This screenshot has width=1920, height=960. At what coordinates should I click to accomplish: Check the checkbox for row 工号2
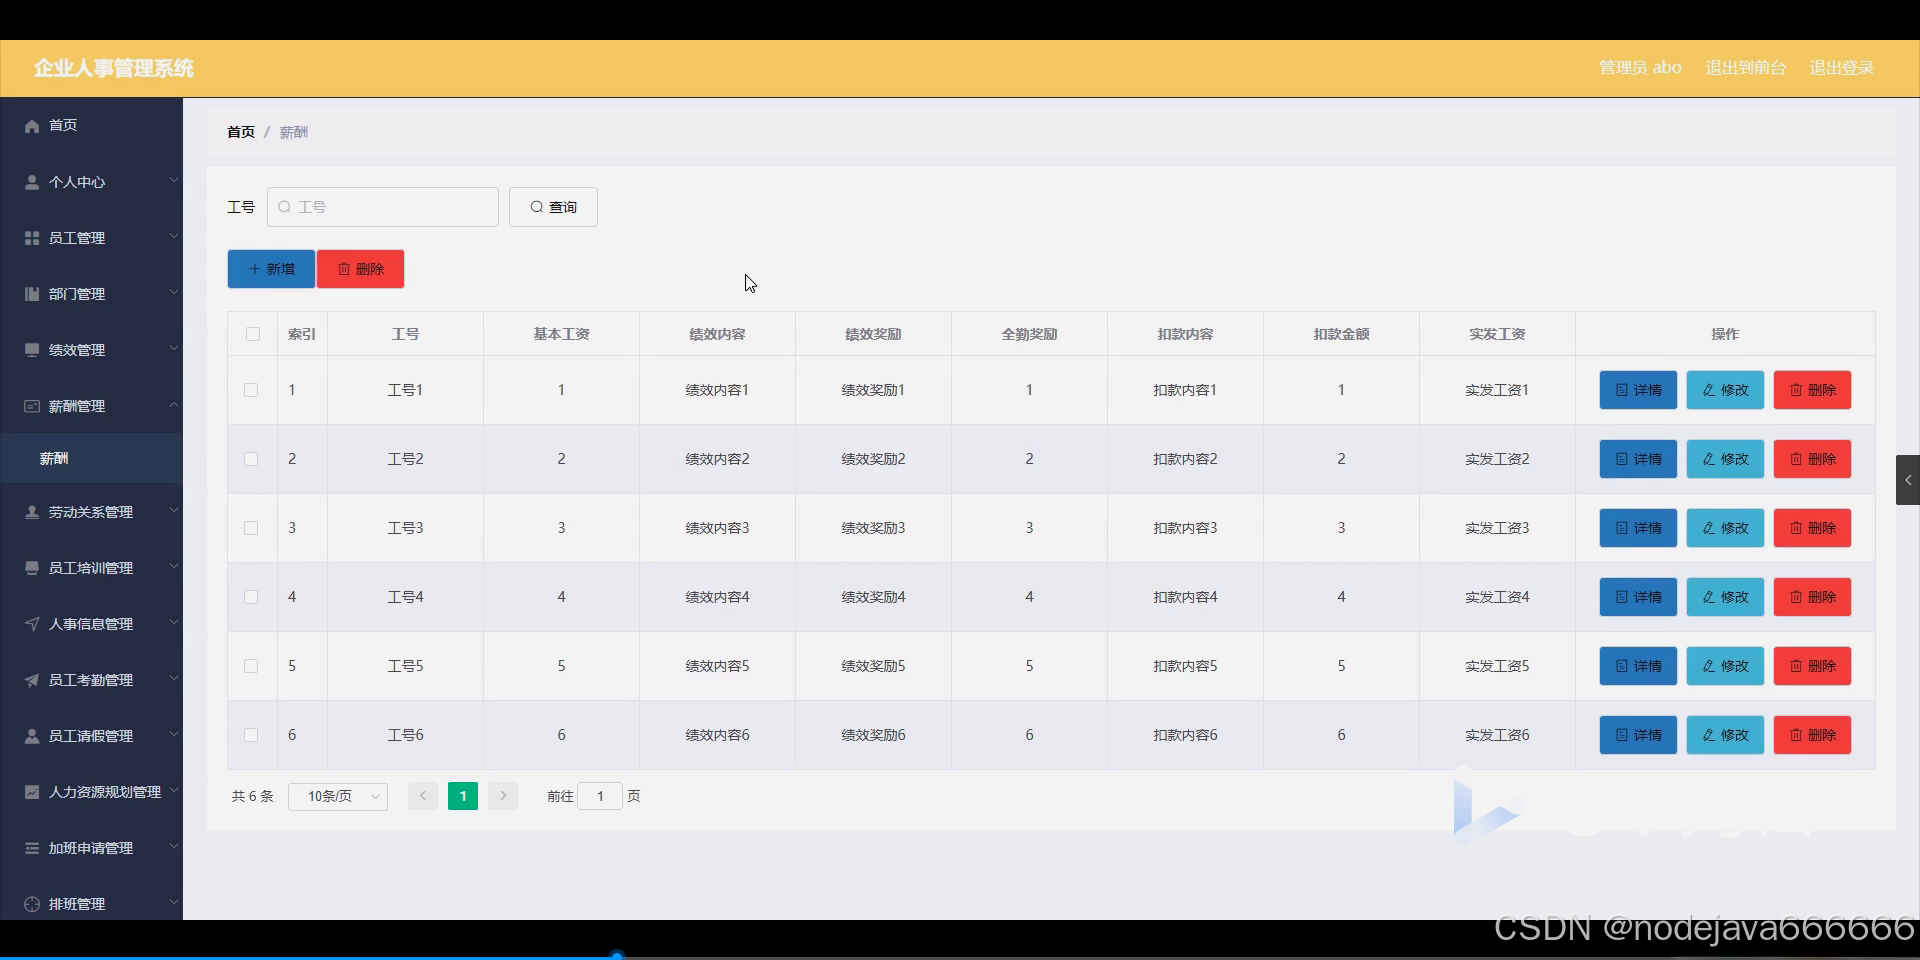(x=251, y=459)
